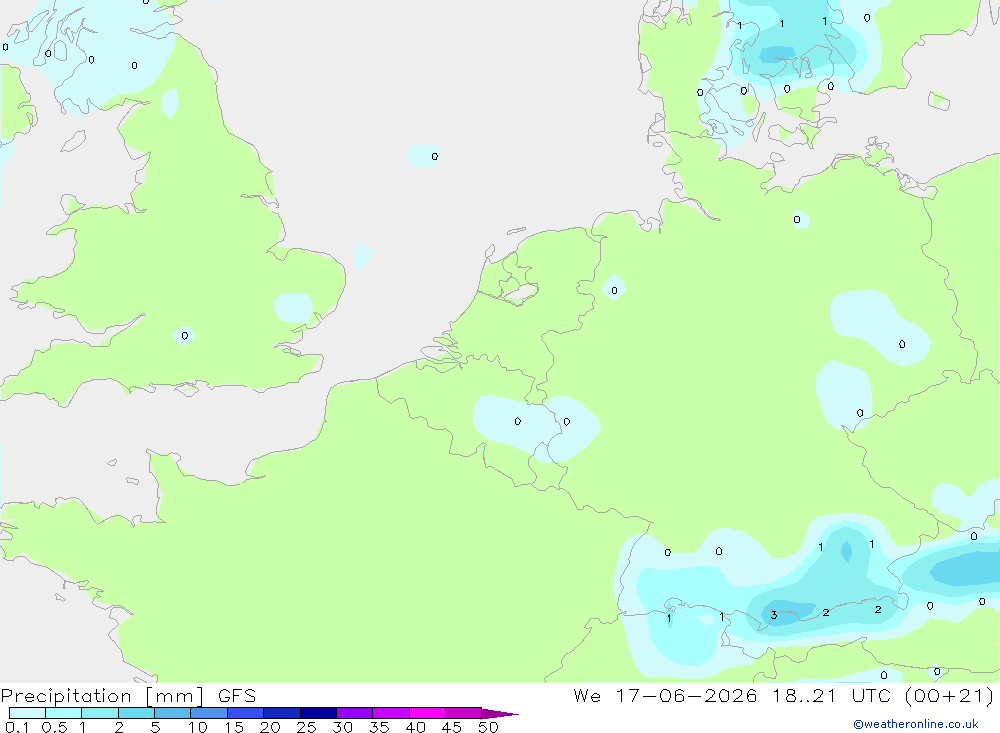Image resolution: width=1000 pixels, height=733 pixels.
Task: Click the legend label '25'
Action: (x=307, y=727)
